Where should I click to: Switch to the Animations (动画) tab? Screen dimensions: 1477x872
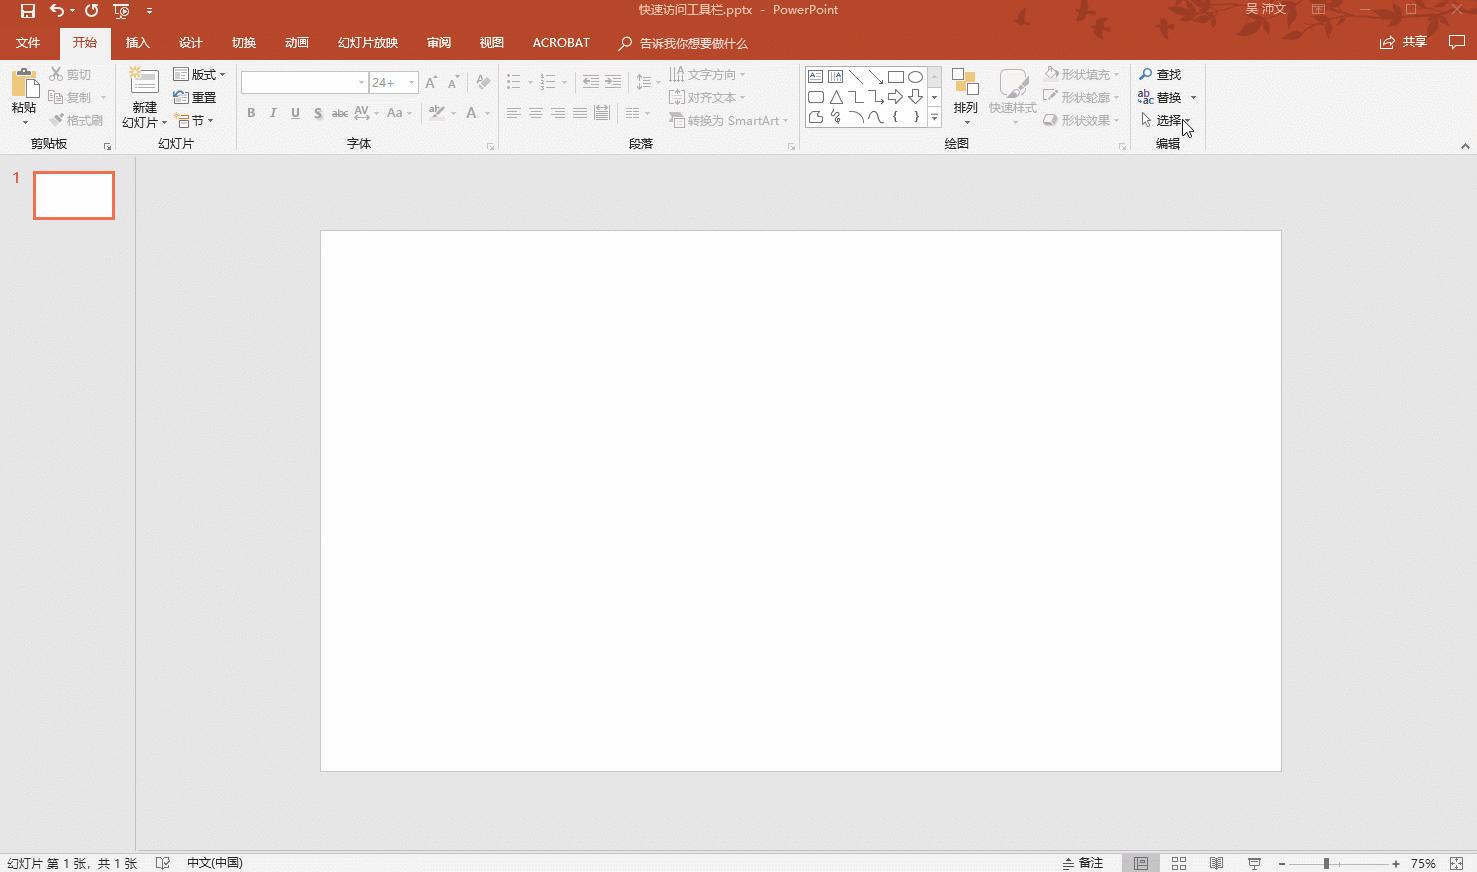pyautogui.click(x=296, y=43)
